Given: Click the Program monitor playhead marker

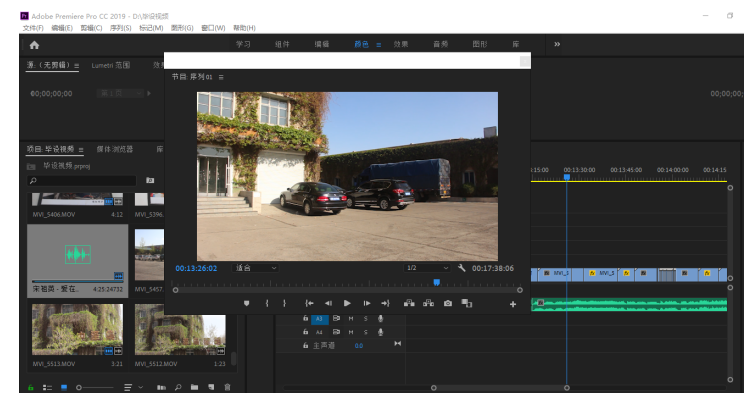Looking at the screenshot, I should [437, 283].
